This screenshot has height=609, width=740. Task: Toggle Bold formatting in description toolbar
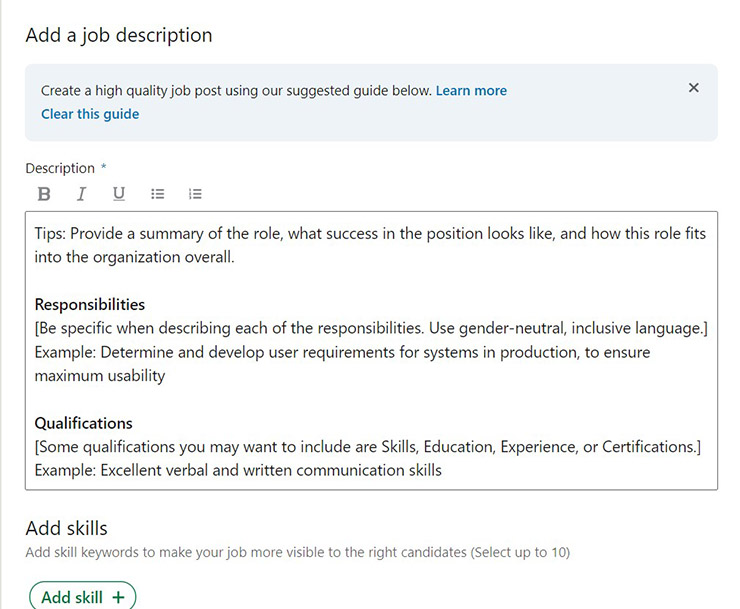[x=44, y=194]
